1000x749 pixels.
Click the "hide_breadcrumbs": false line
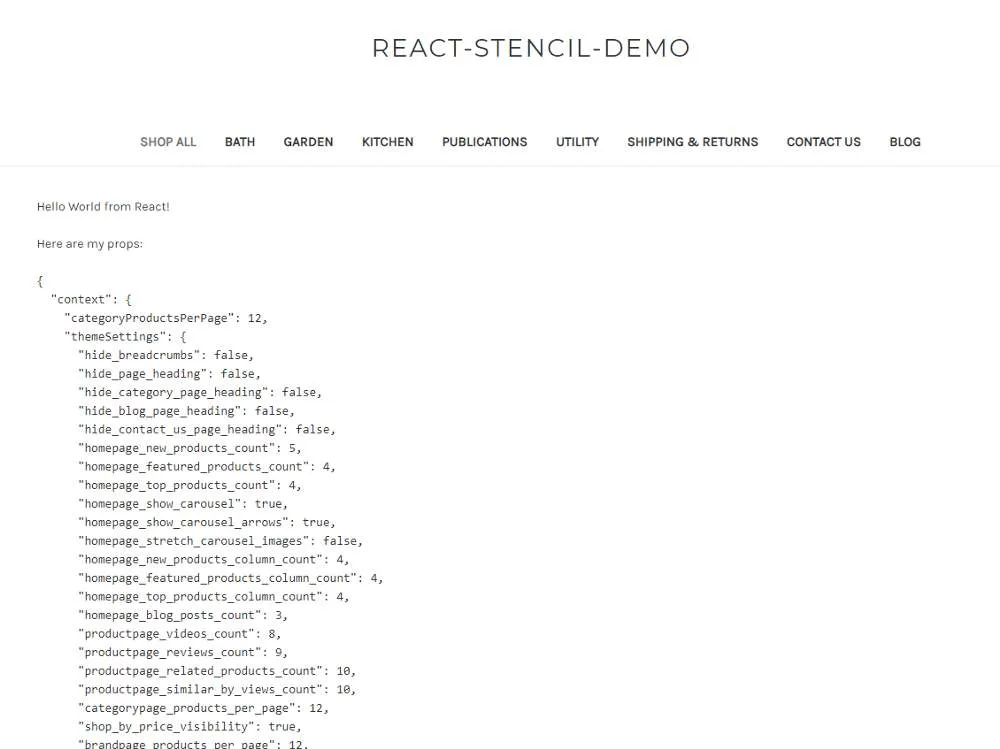point(166,355)
